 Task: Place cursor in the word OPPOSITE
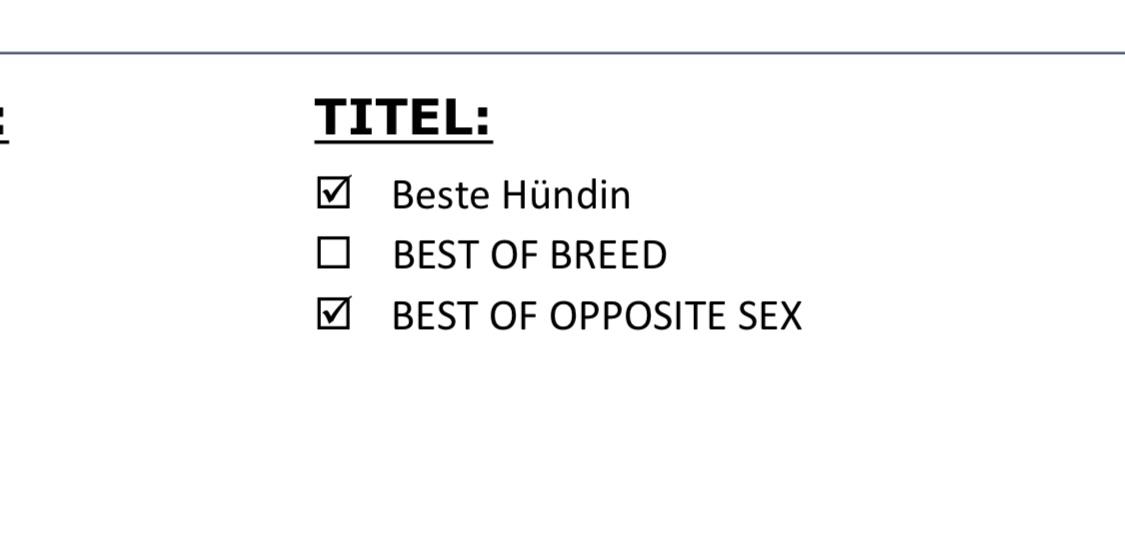coord(638,316)
